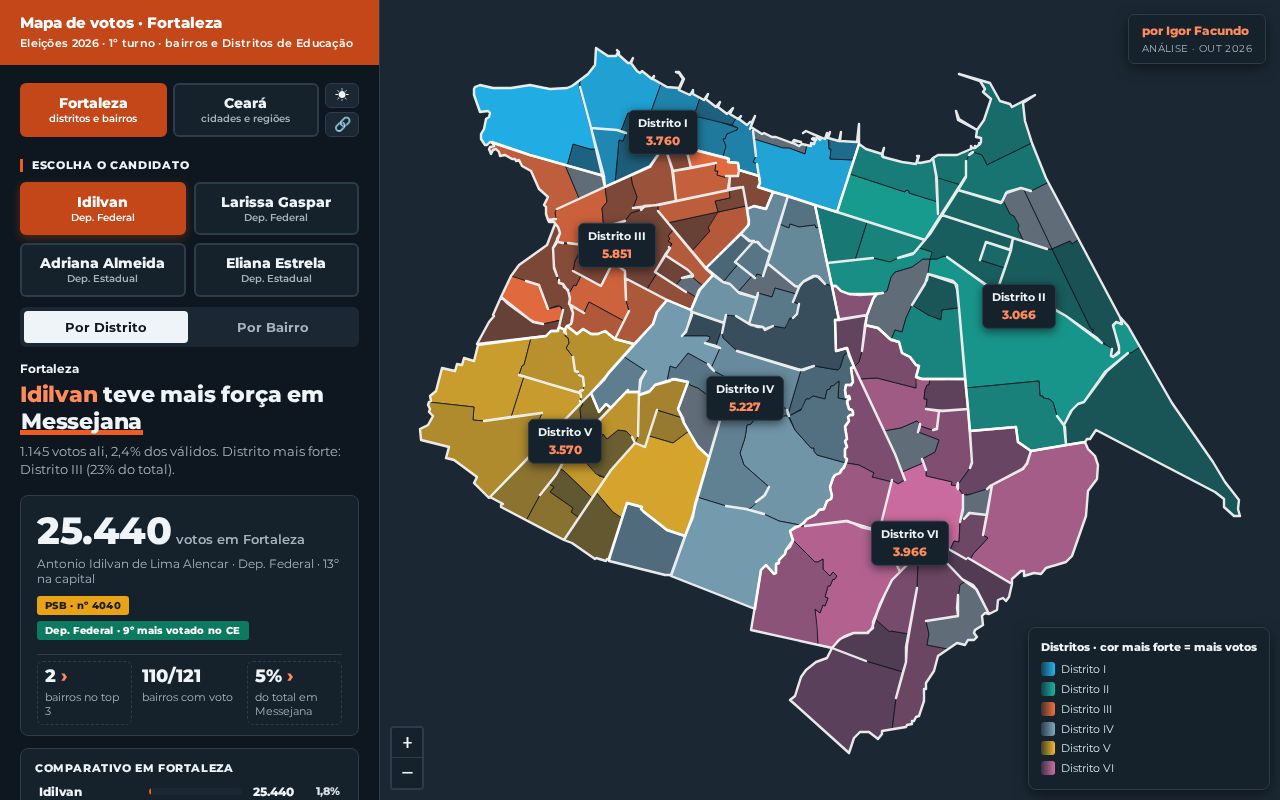Choose candidate Eliana Estrela
Image resolution: width=1280 pixels, height=800 pixels.
point(276,270)
